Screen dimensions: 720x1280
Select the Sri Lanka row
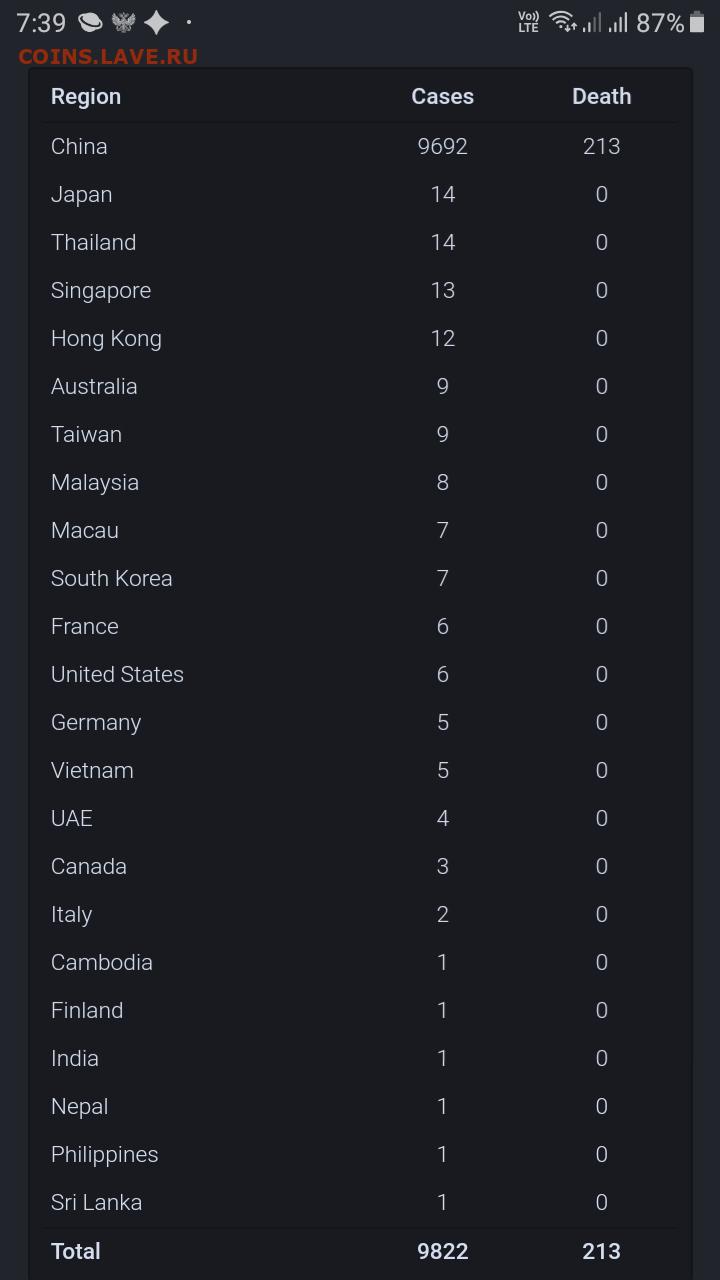[96, 1202]
